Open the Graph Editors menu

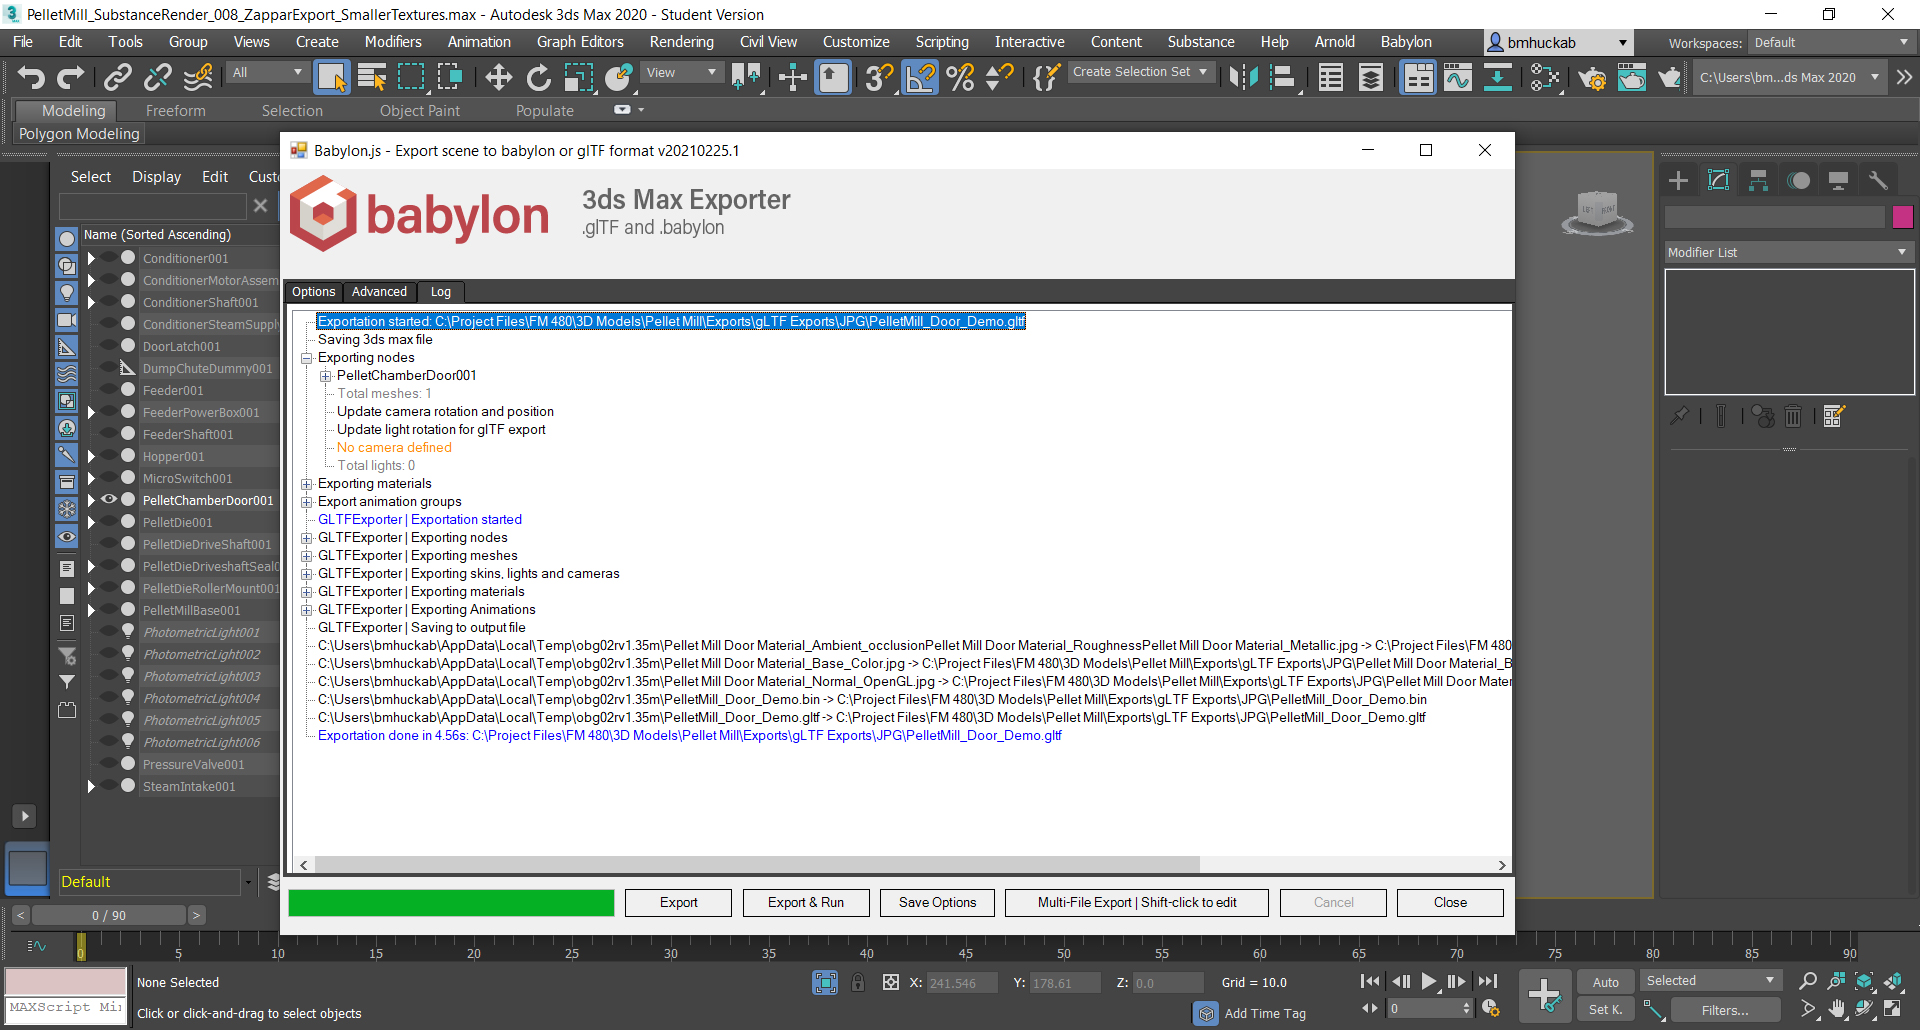(x=580, y=42)
